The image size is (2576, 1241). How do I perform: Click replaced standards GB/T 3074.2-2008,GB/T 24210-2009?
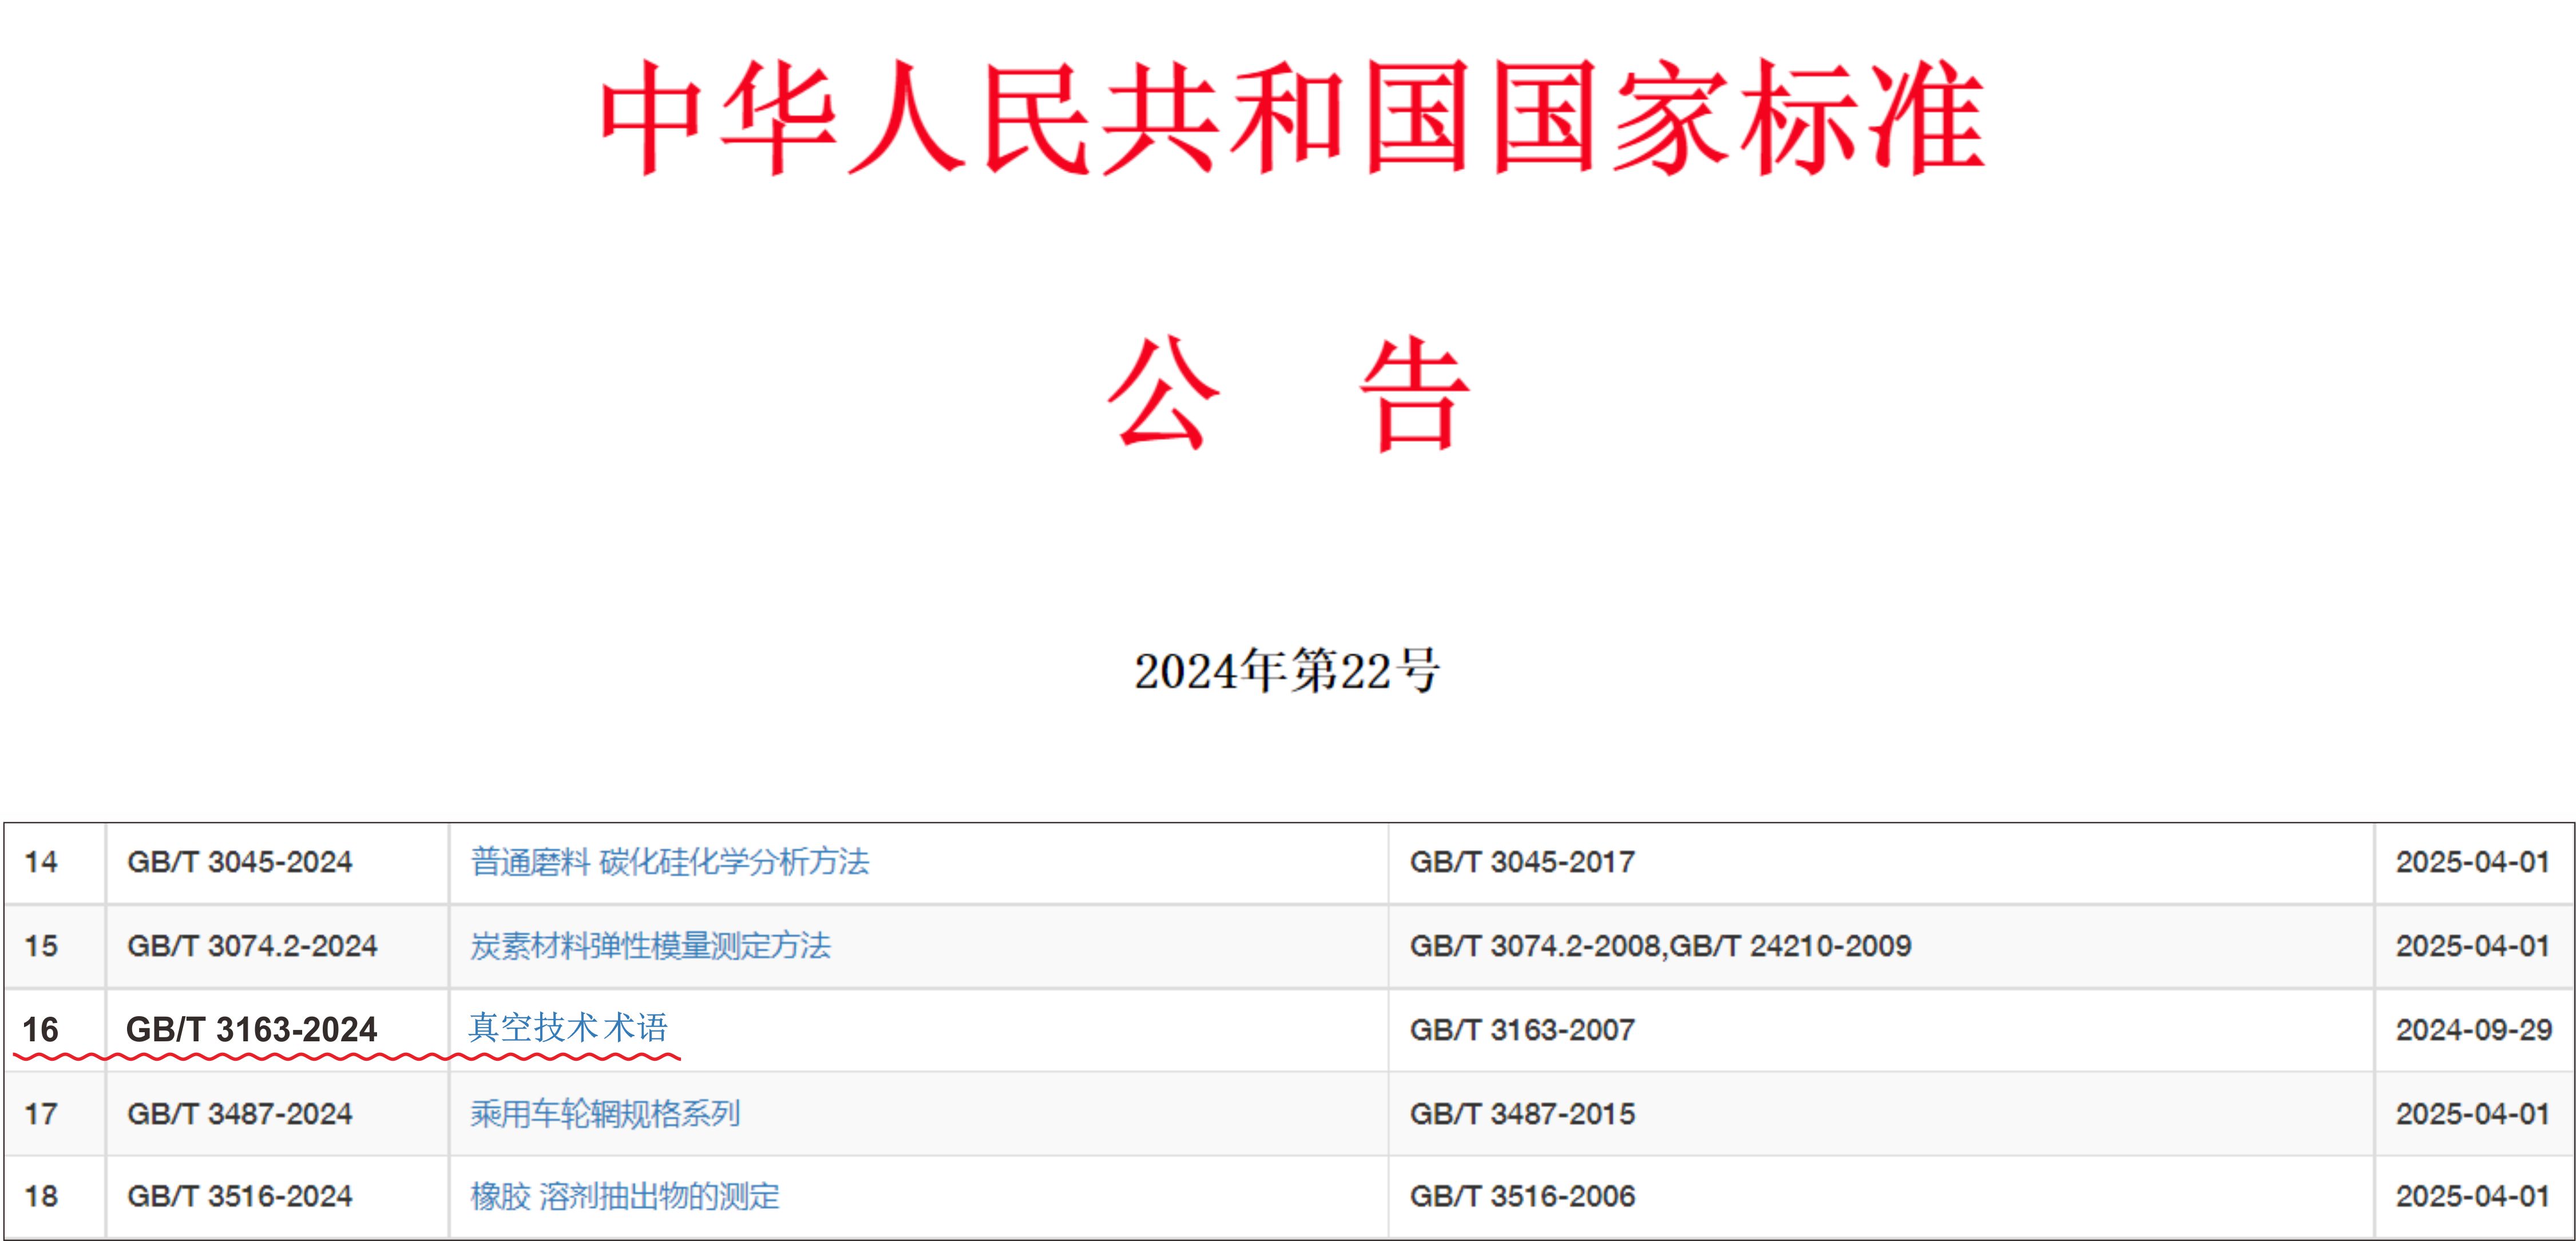click(x=1660, y=946)
